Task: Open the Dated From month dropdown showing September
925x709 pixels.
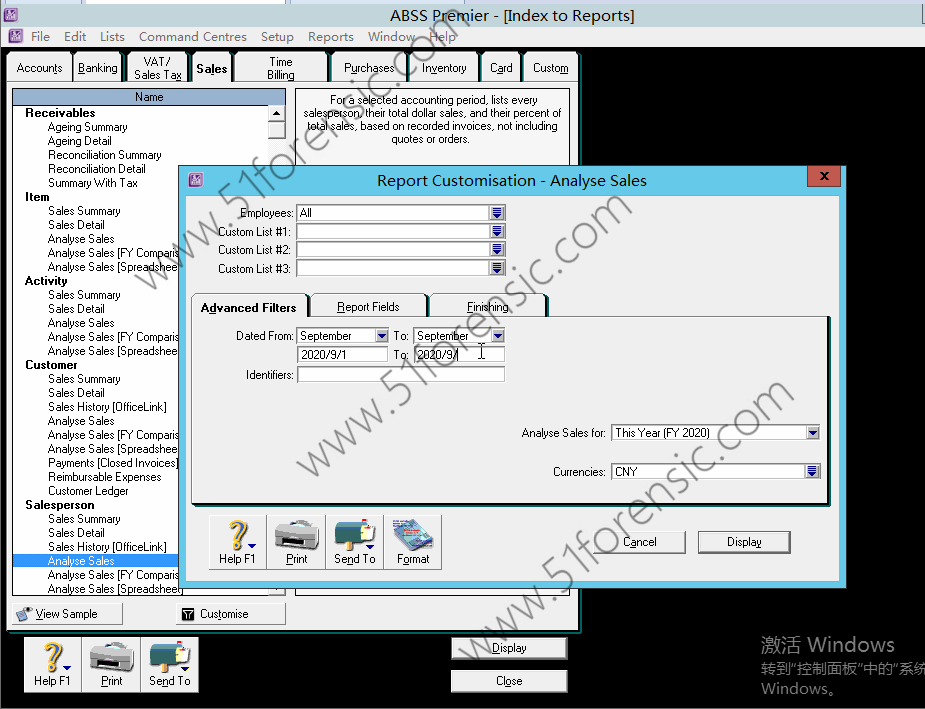Action: pyautogui.click(x=382, y=335)
